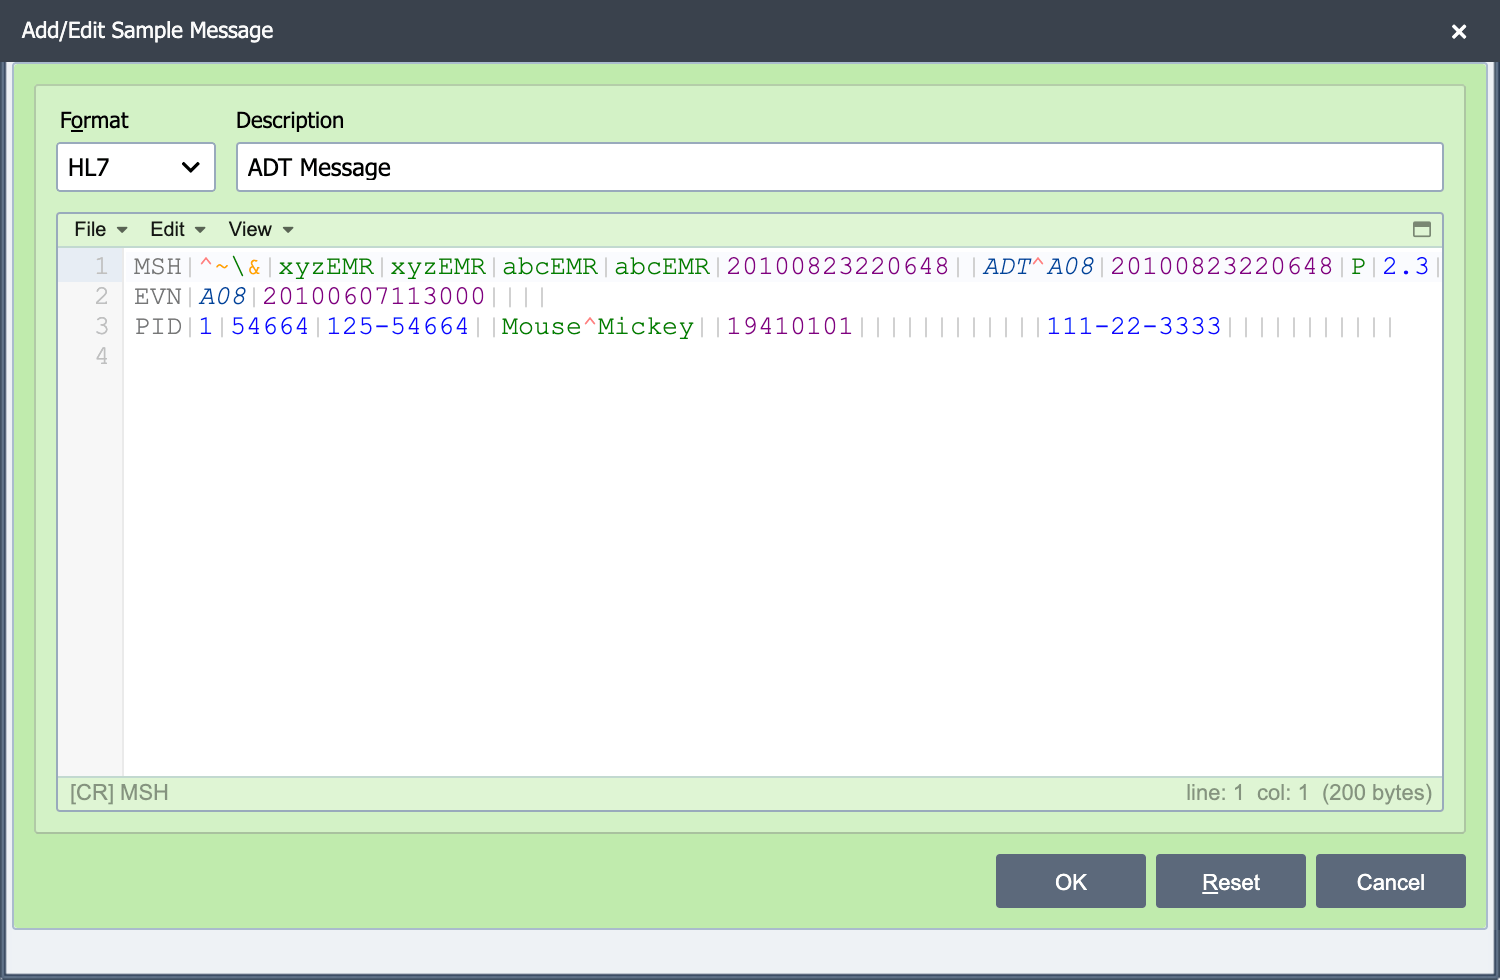The height and width of the screenshot is (980, 1500).
Task: Click the 111-22-3333 SSN value
Action: [1134, 326]
